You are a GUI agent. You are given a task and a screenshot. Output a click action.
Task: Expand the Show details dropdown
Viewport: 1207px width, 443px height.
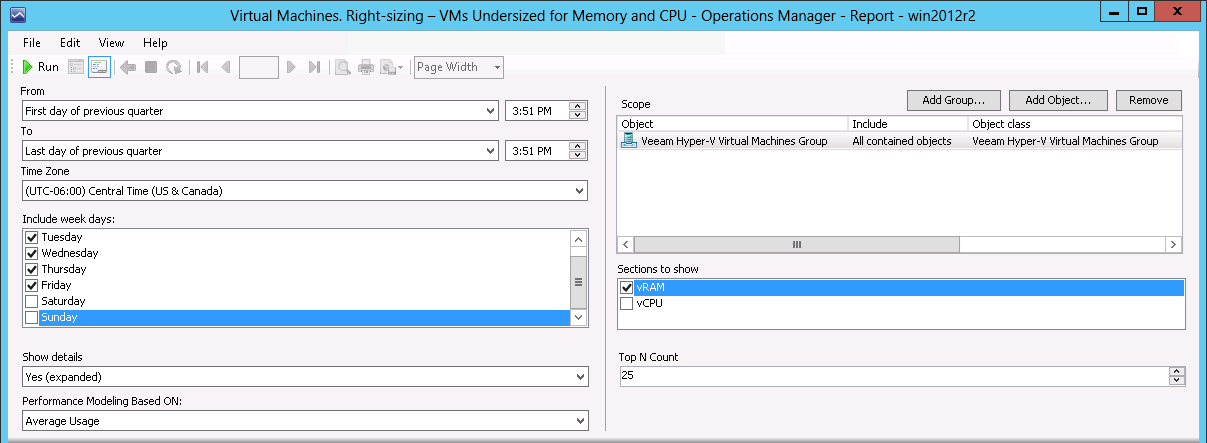pos(305,377)
